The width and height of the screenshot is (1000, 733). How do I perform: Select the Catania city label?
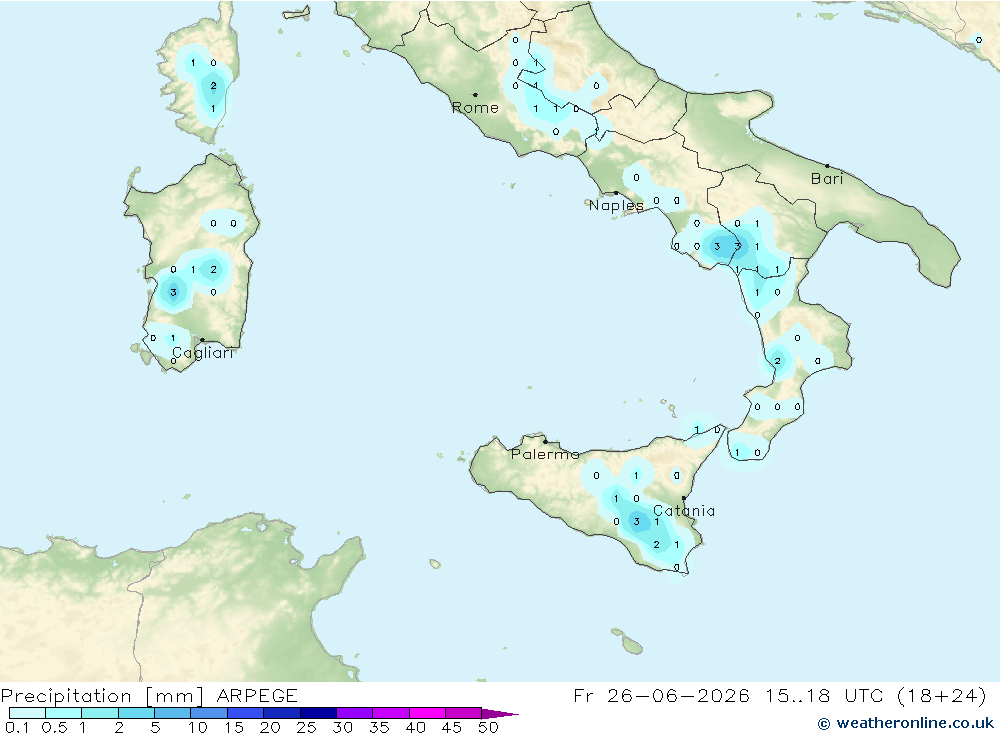click(x=684, y=510)
